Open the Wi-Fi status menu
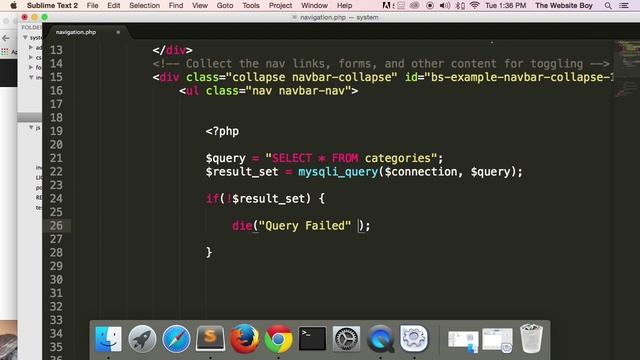This screenshot has height=360, width=640. pos(474,5)
